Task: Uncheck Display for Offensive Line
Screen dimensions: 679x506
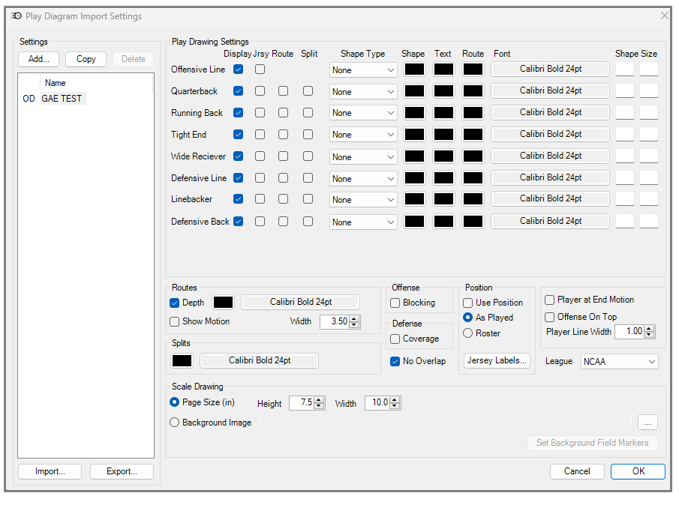Action: [238, 69]
